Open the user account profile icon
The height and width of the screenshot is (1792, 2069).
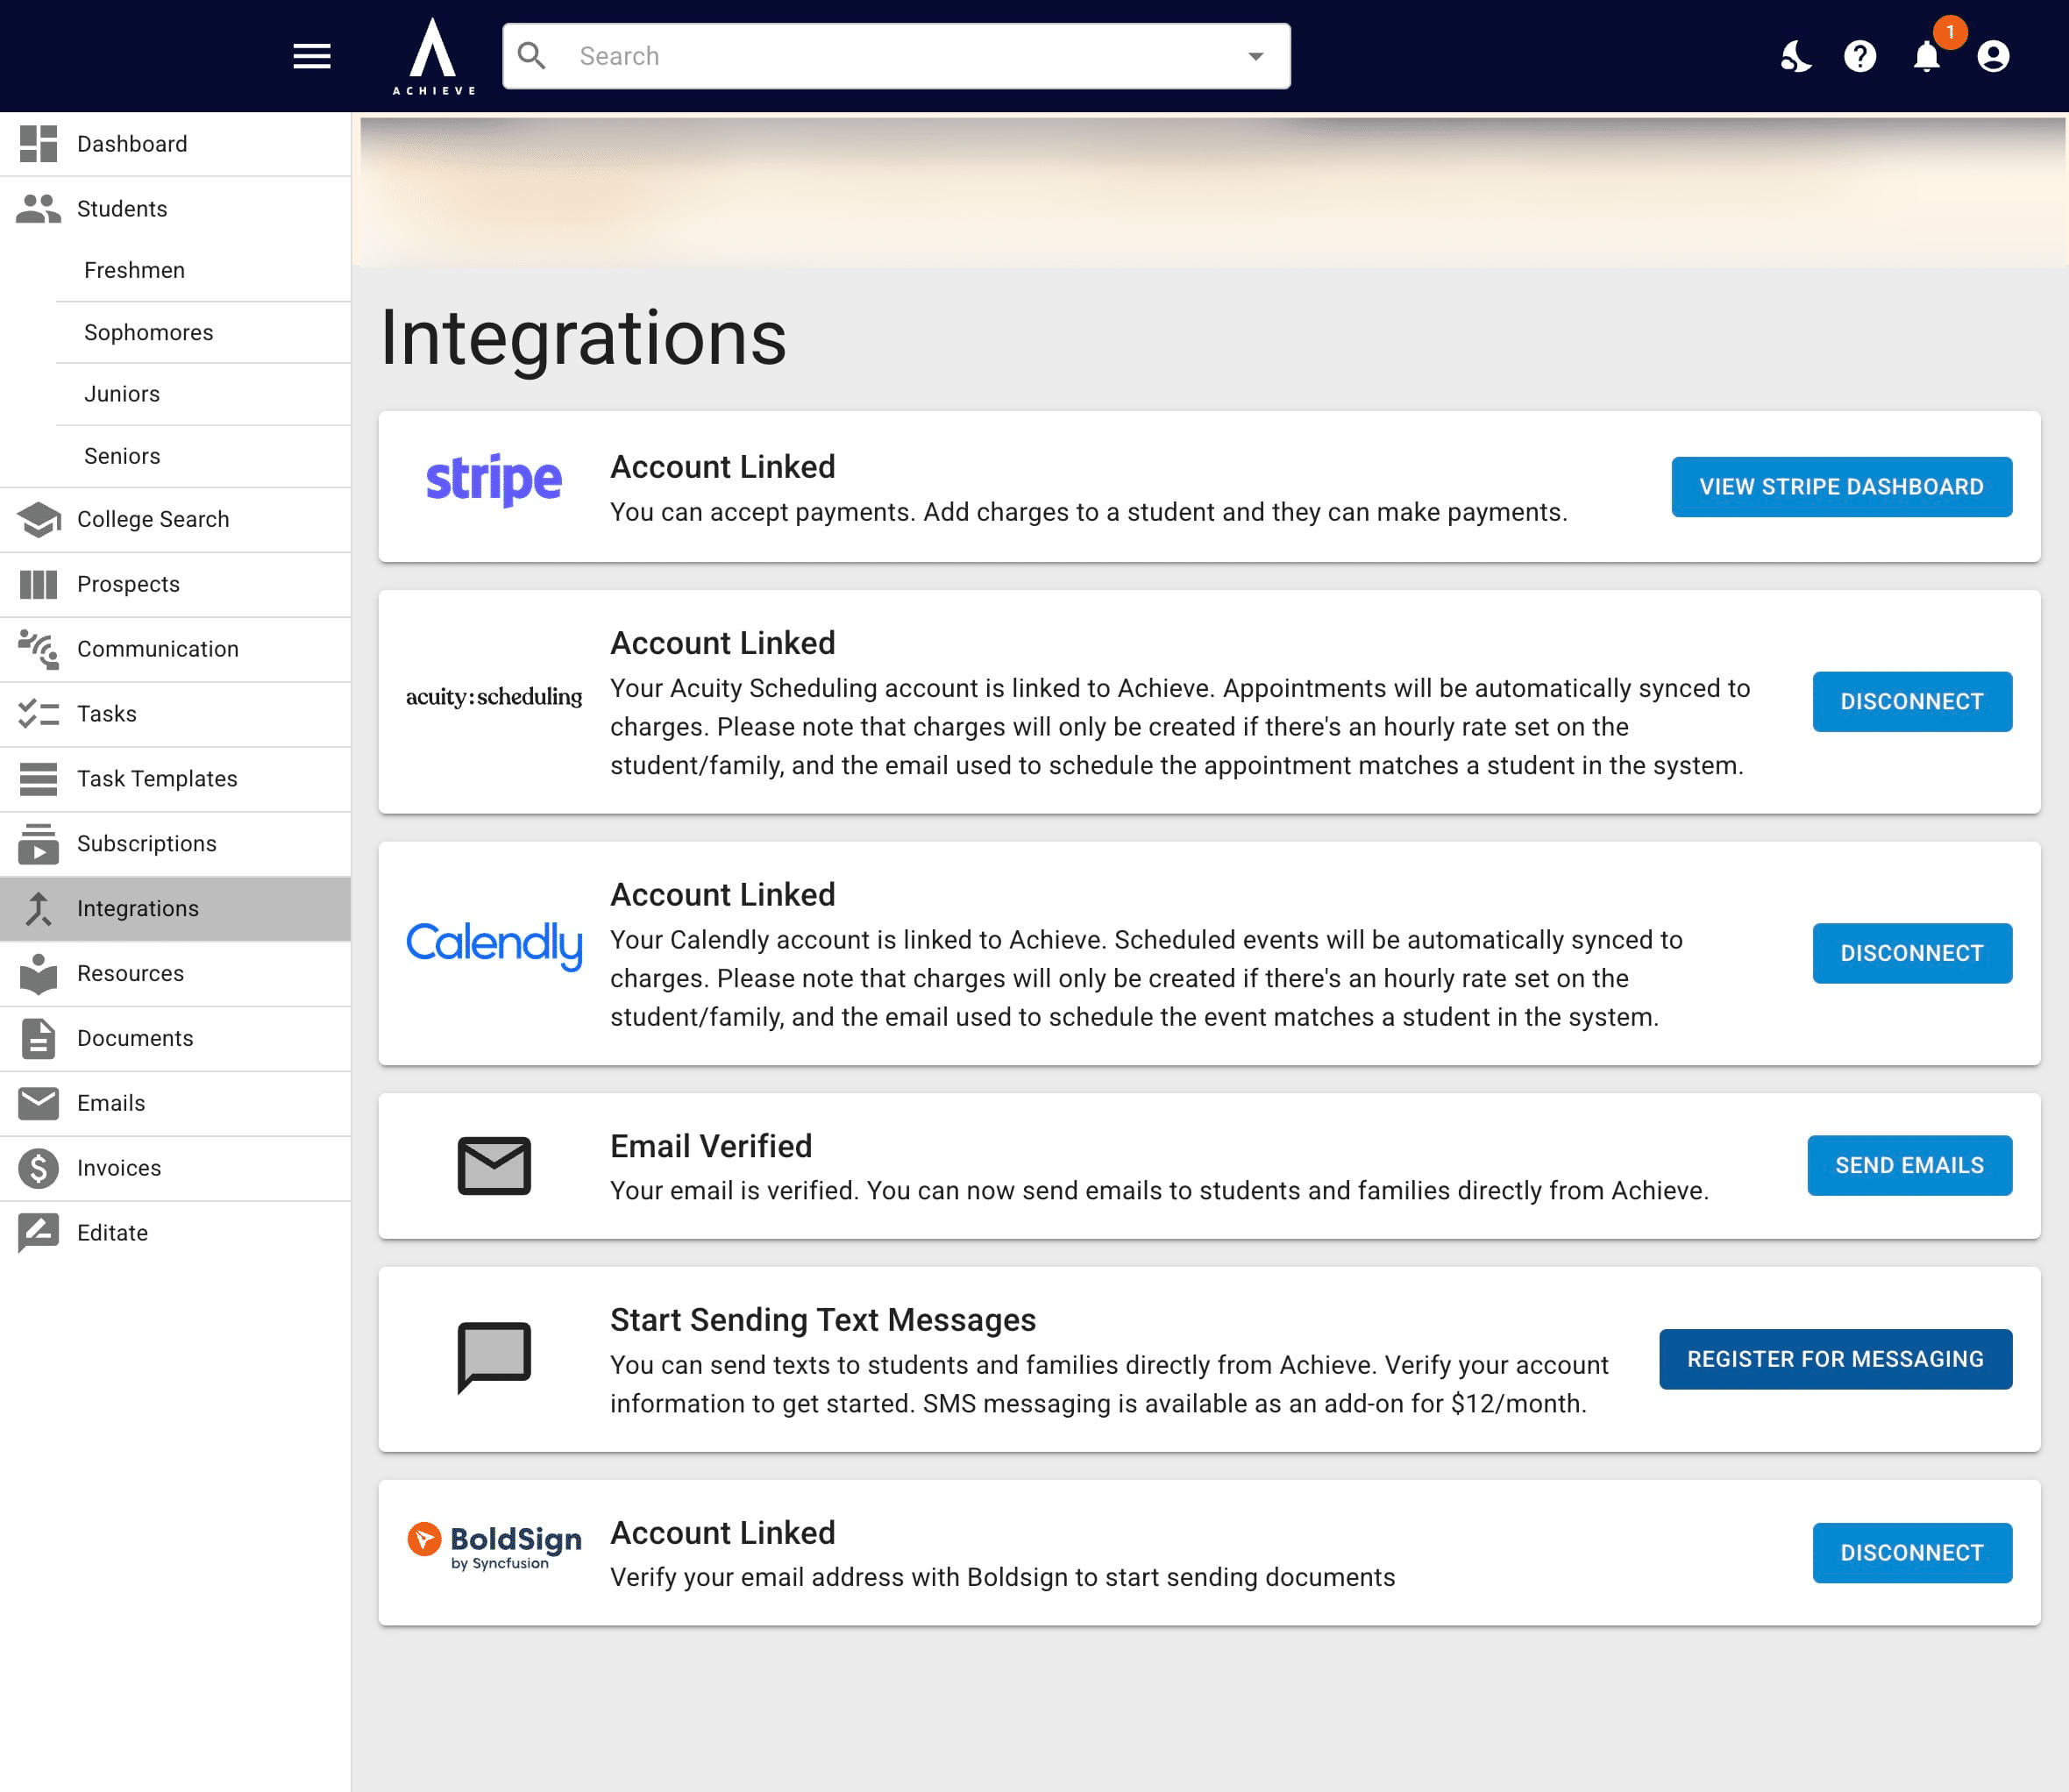pyautogui.click(x=1993, y=56)
